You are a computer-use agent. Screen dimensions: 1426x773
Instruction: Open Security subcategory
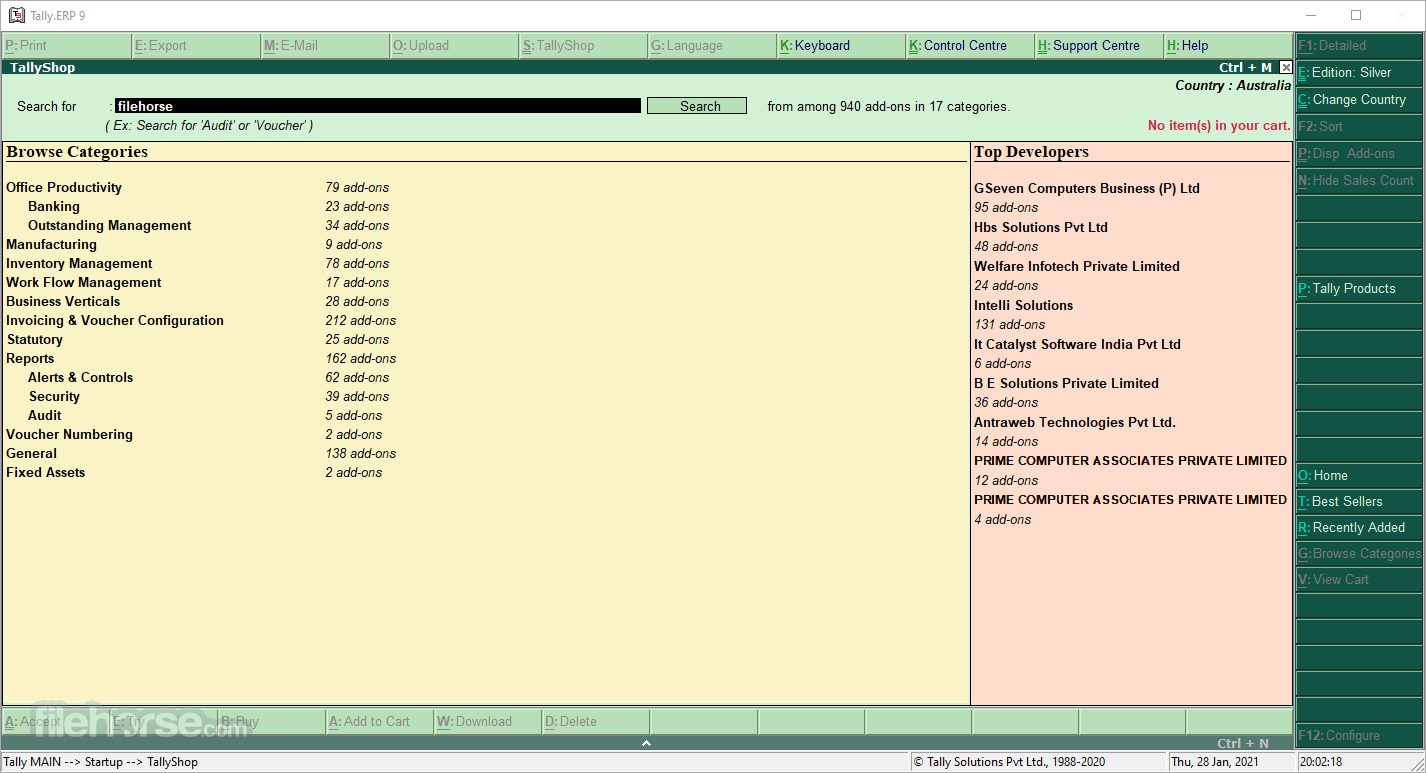tap(54, 397)
